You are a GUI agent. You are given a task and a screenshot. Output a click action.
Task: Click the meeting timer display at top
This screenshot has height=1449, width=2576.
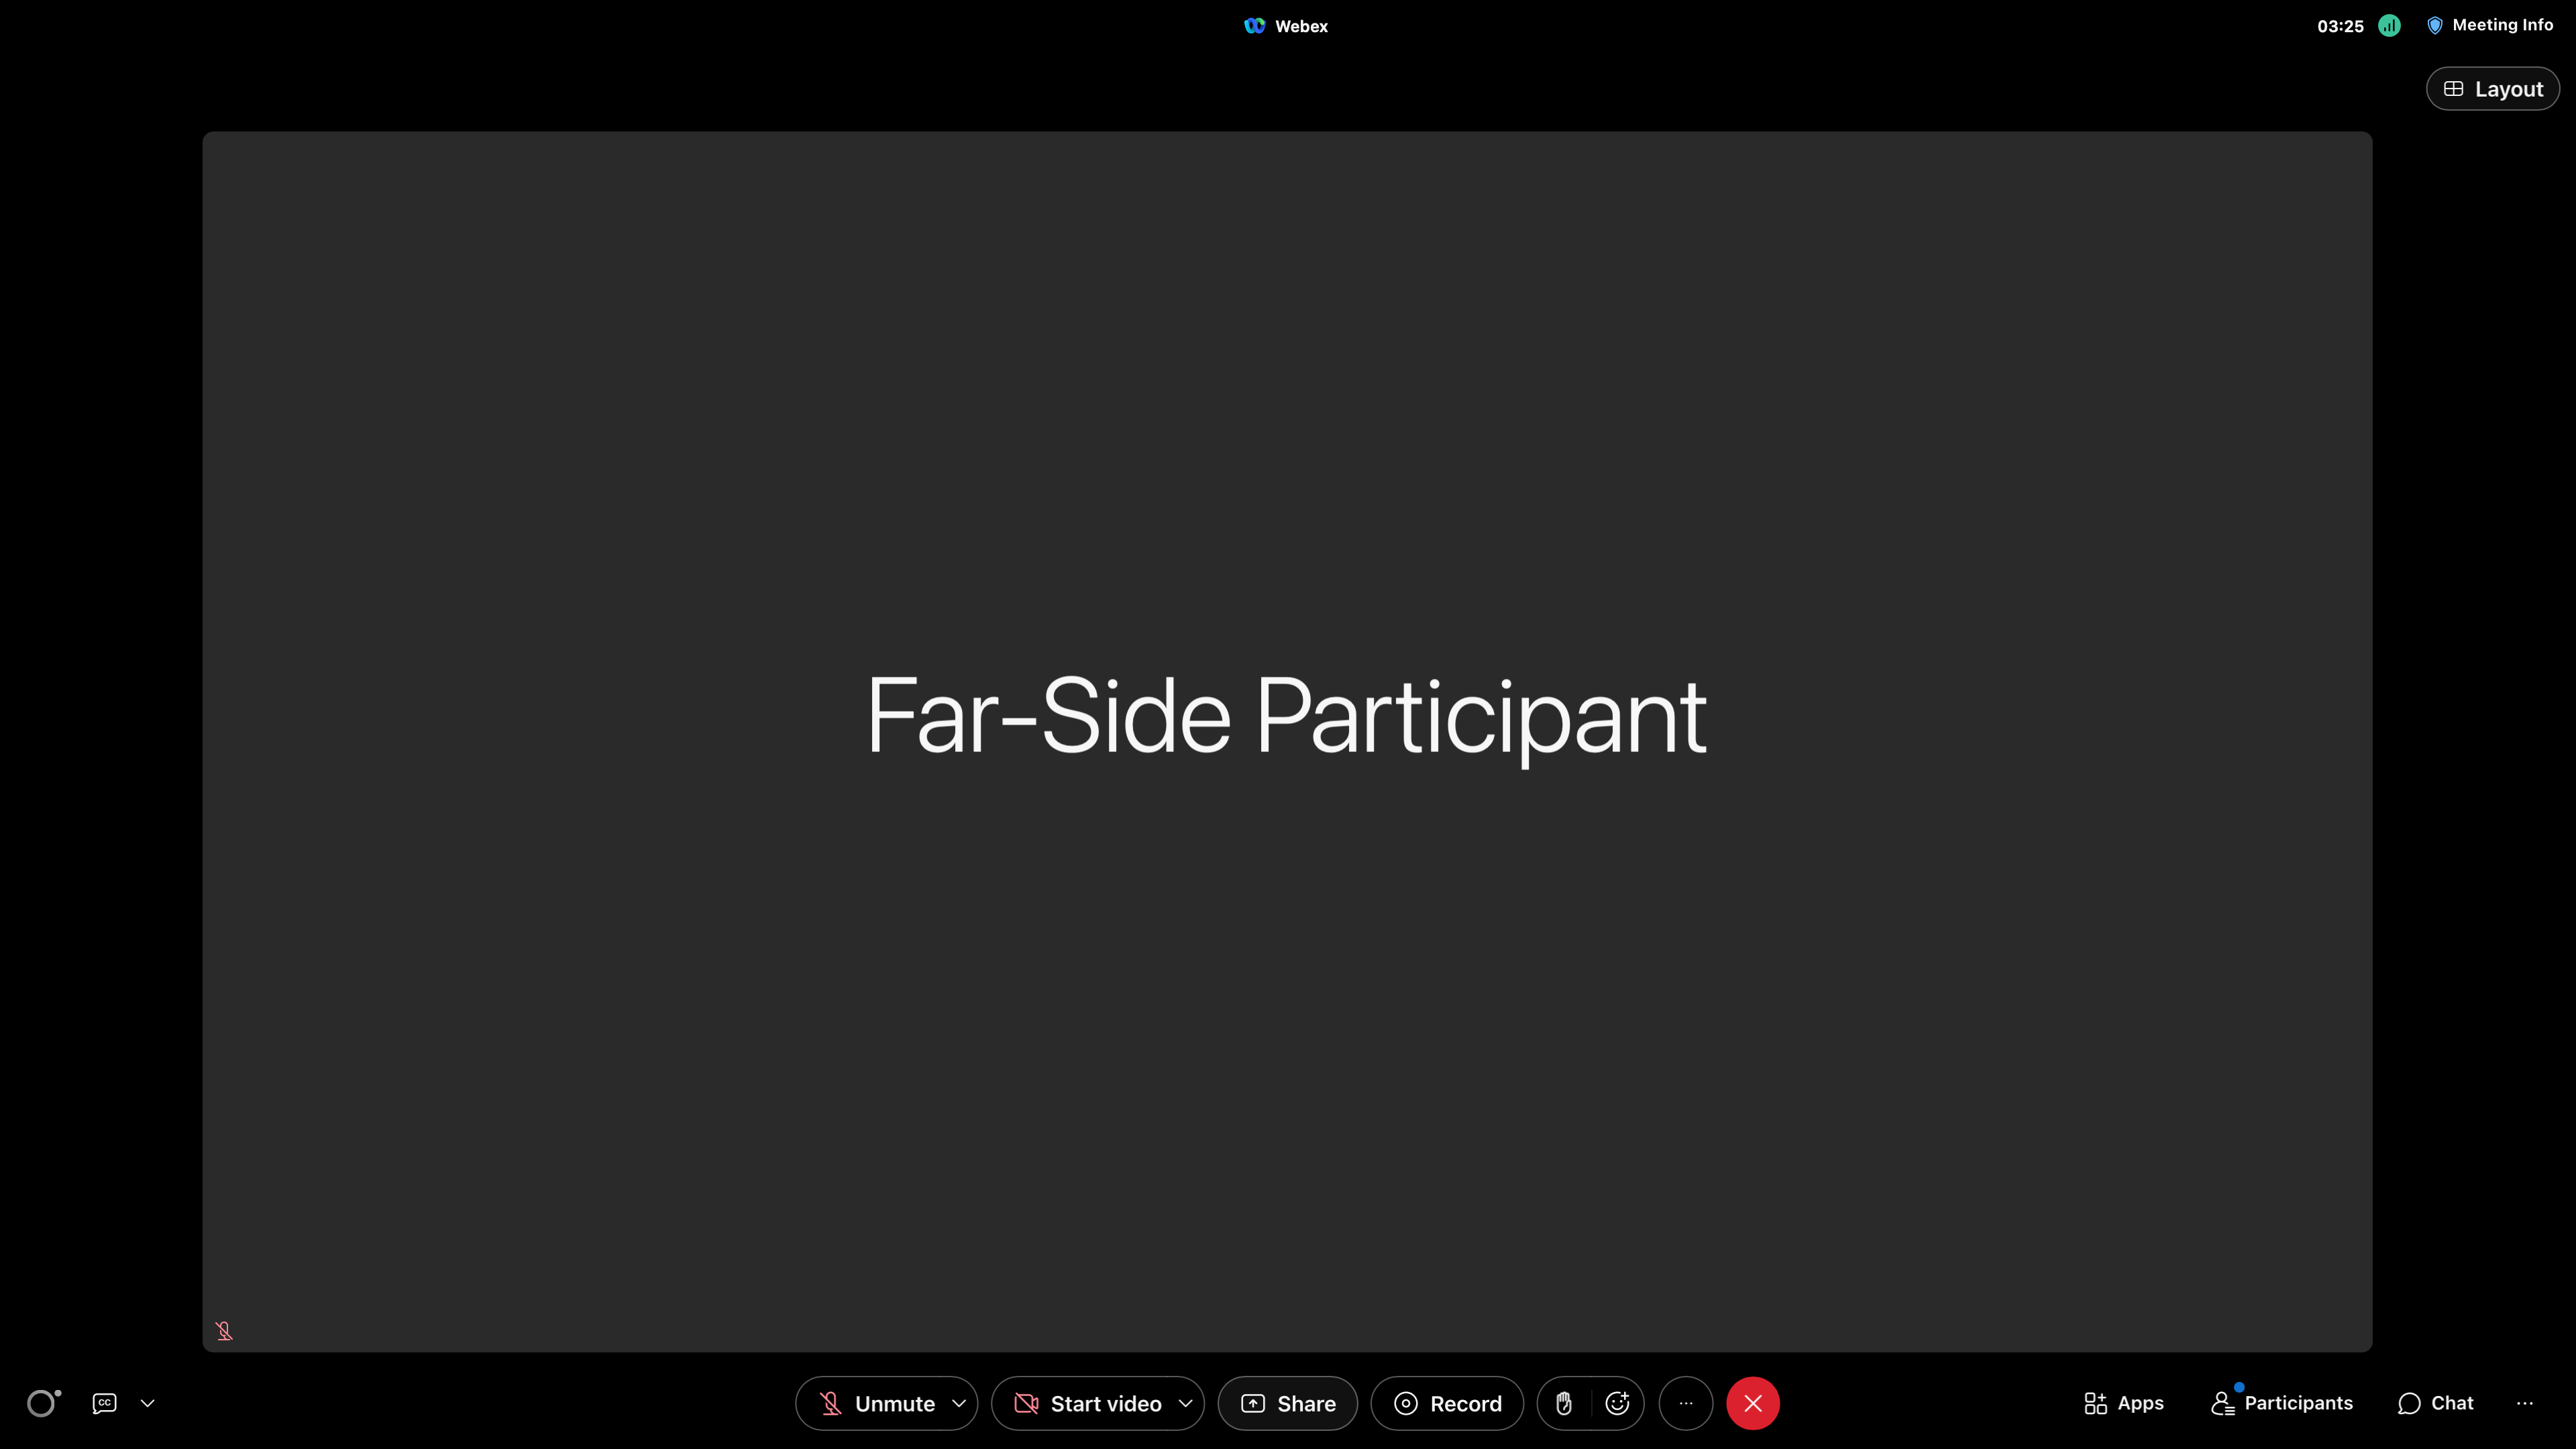2341,25
